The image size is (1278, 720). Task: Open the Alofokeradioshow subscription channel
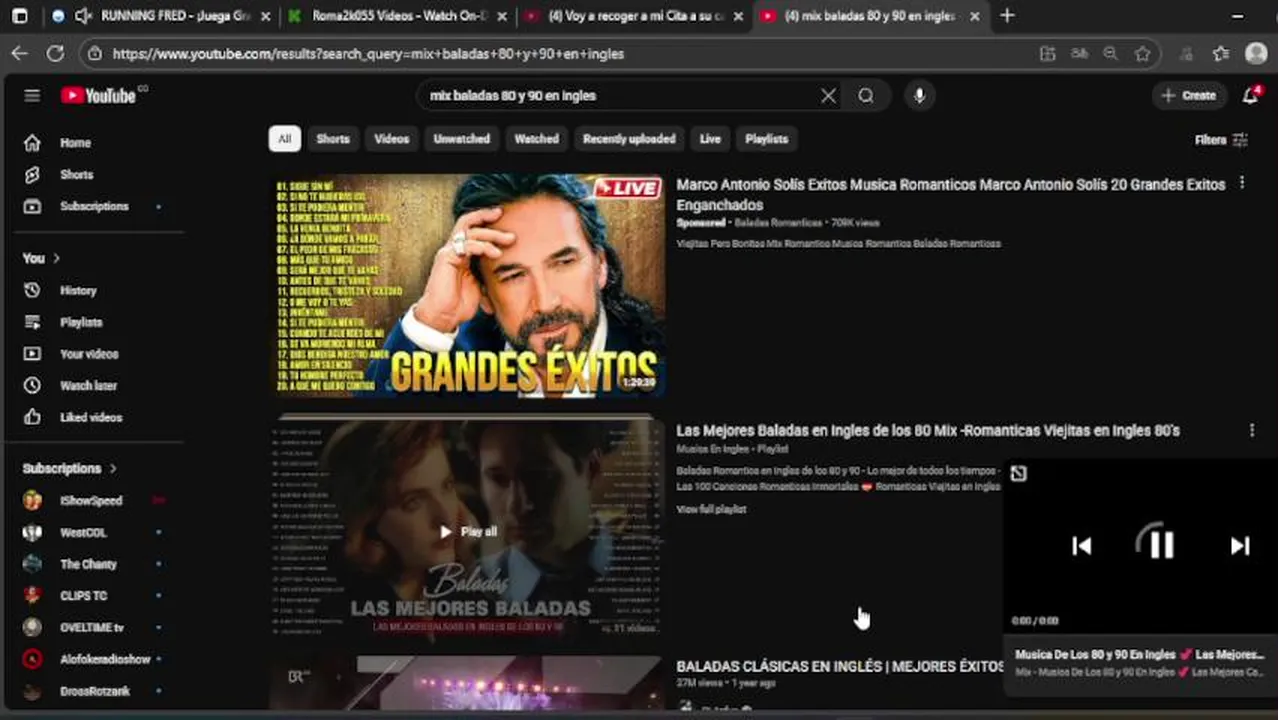click(x=105, y=659)
